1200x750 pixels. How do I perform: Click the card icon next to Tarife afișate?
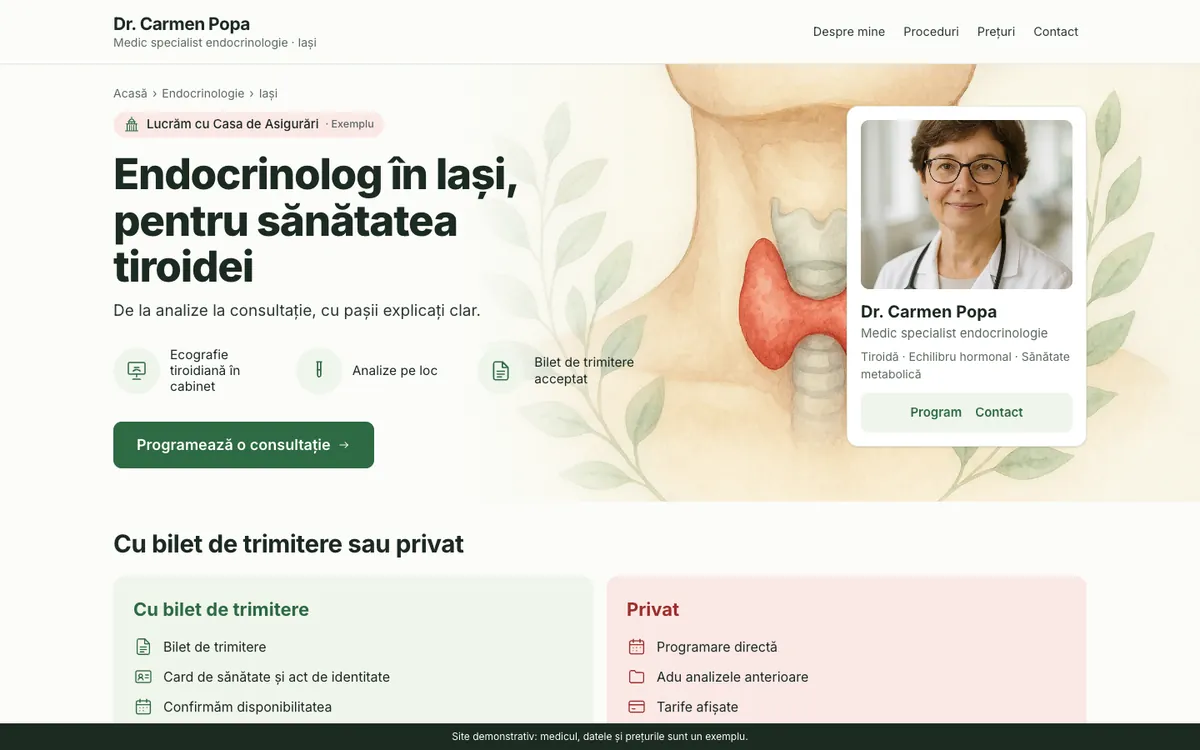click(637, 707)
